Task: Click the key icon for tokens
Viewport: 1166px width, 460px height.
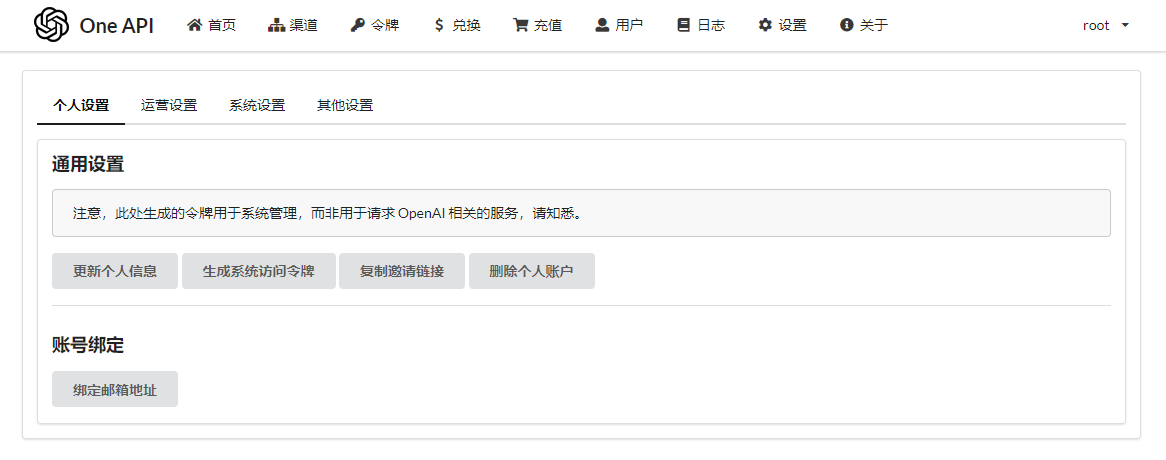Action: coord(358,25)
